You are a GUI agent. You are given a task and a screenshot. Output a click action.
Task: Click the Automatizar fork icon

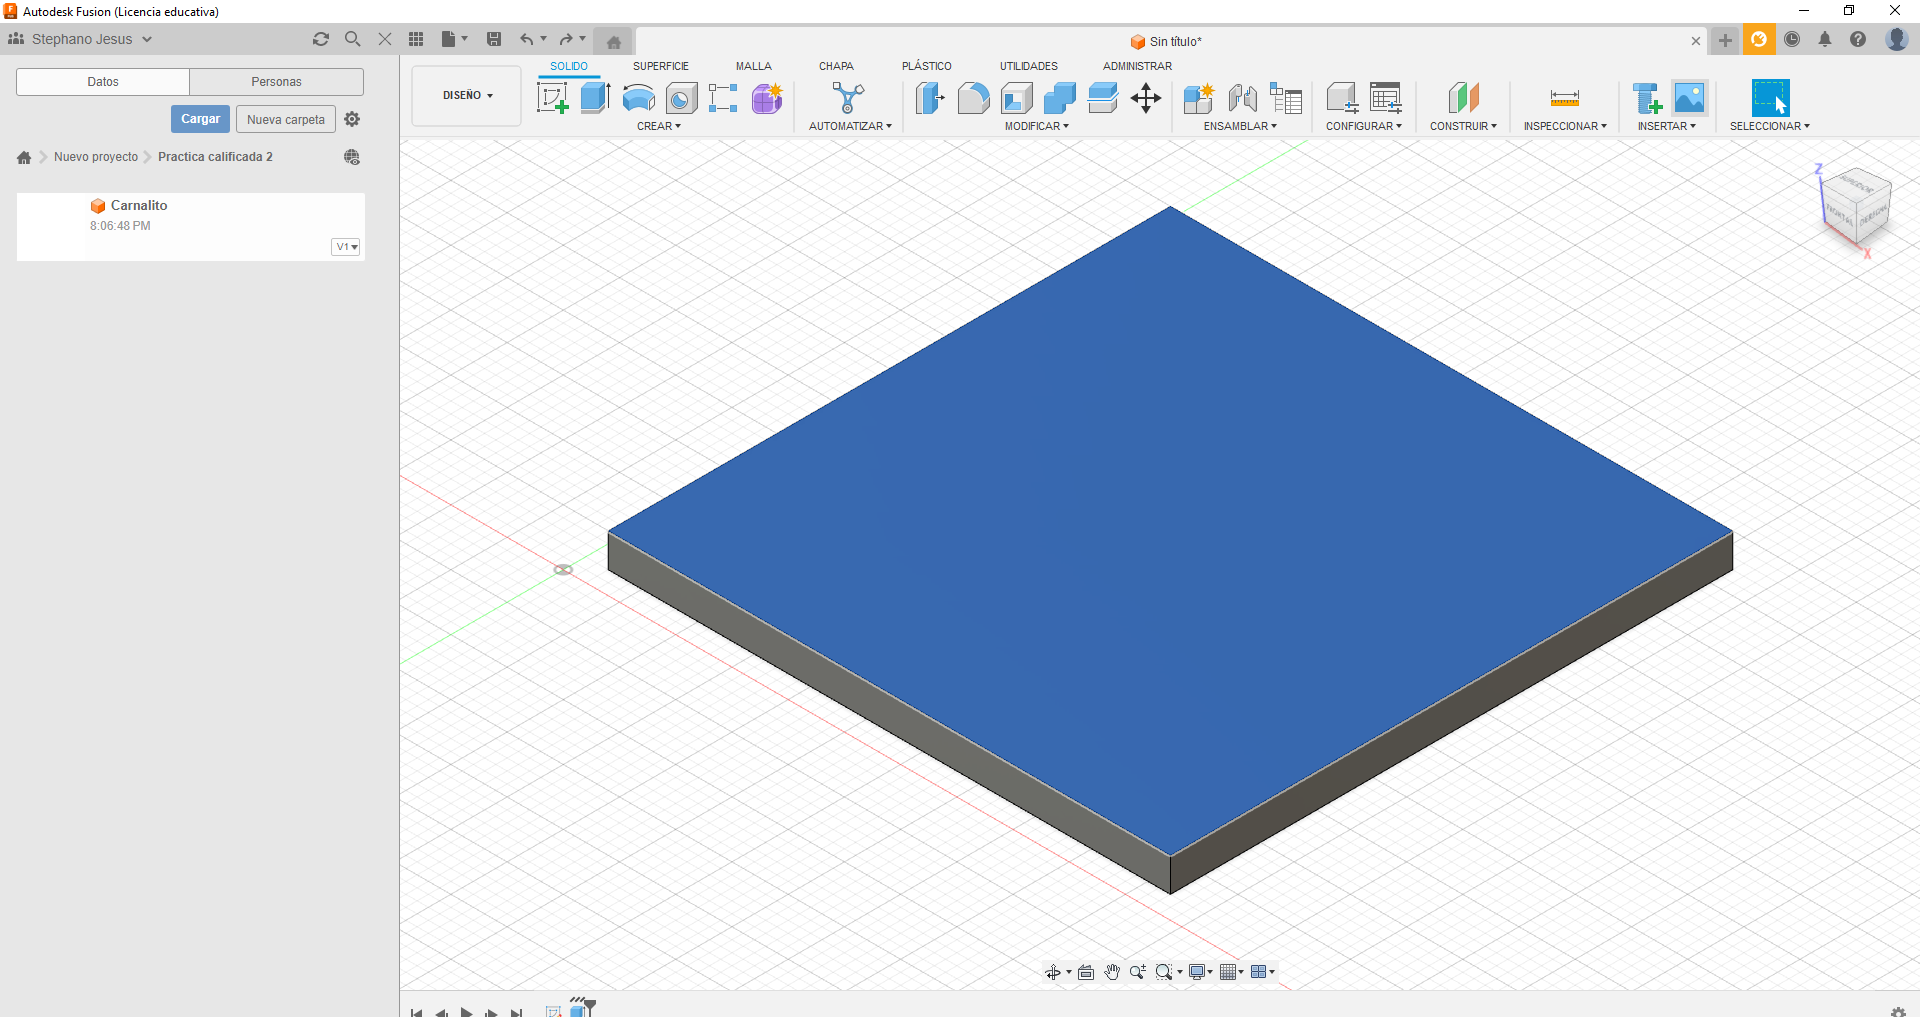tap(848, 98)
